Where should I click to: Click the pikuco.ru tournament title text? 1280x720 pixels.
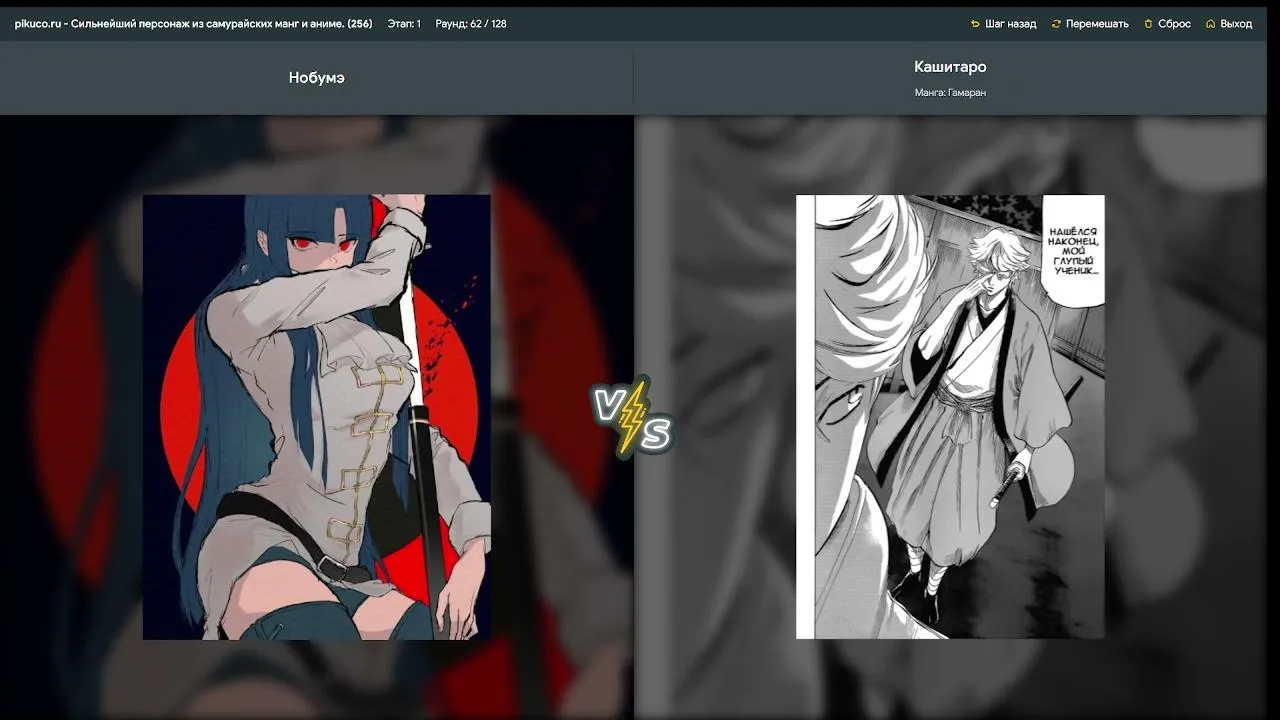click(193, 24)
